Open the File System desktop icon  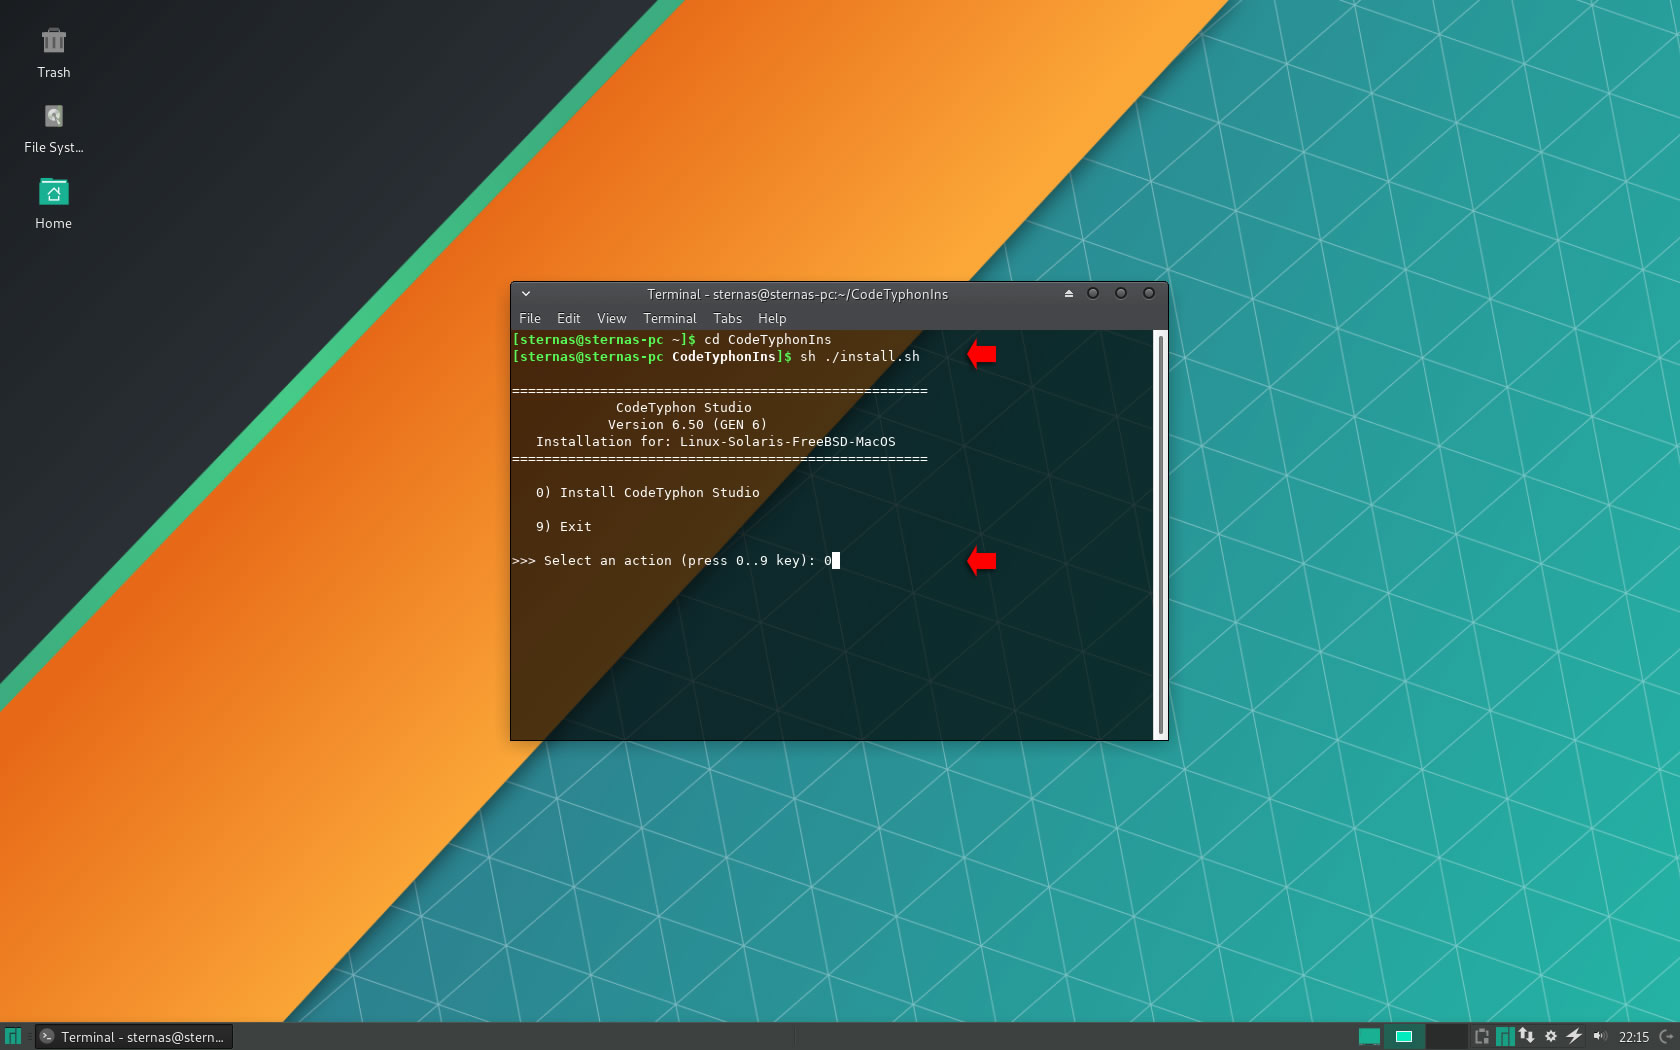[54, 116]
